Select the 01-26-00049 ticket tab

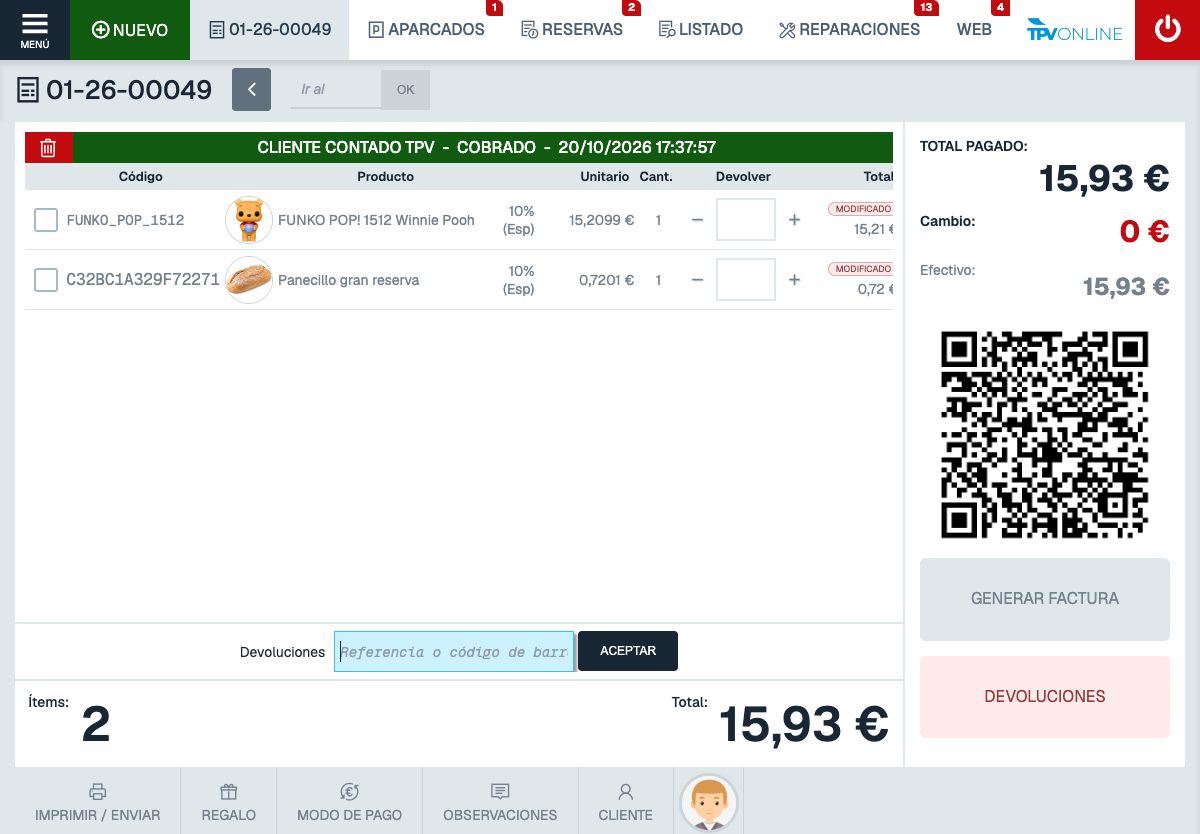(x=270, y=30)
